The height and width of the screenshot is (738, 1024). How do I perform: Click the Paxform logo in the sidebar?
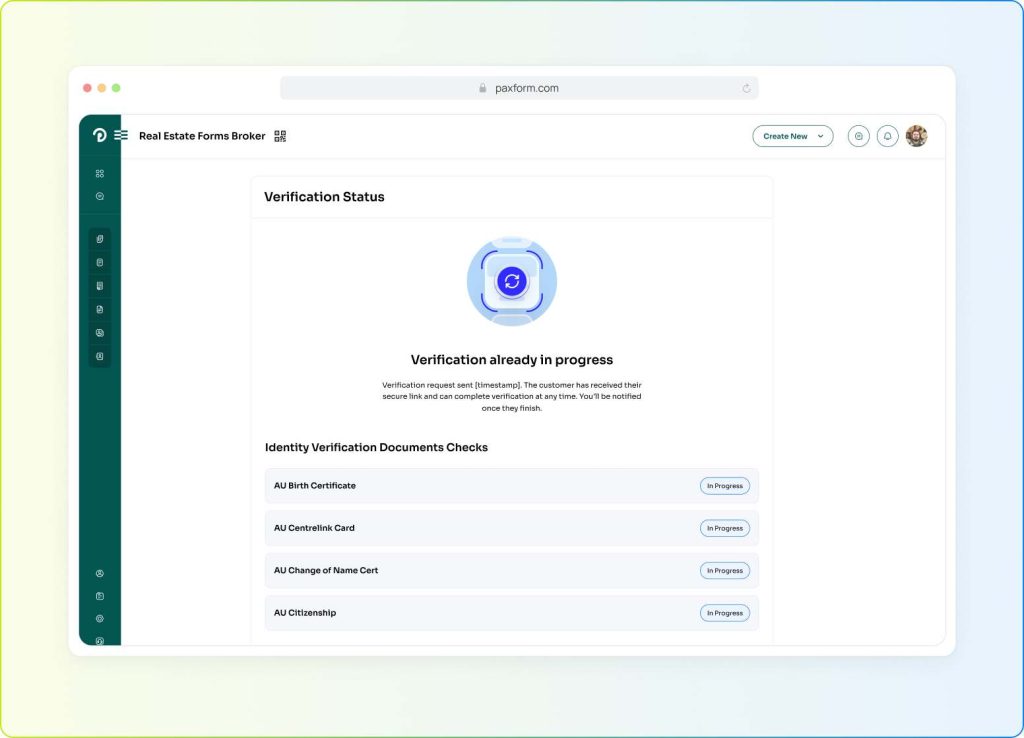tap(99, 135)
